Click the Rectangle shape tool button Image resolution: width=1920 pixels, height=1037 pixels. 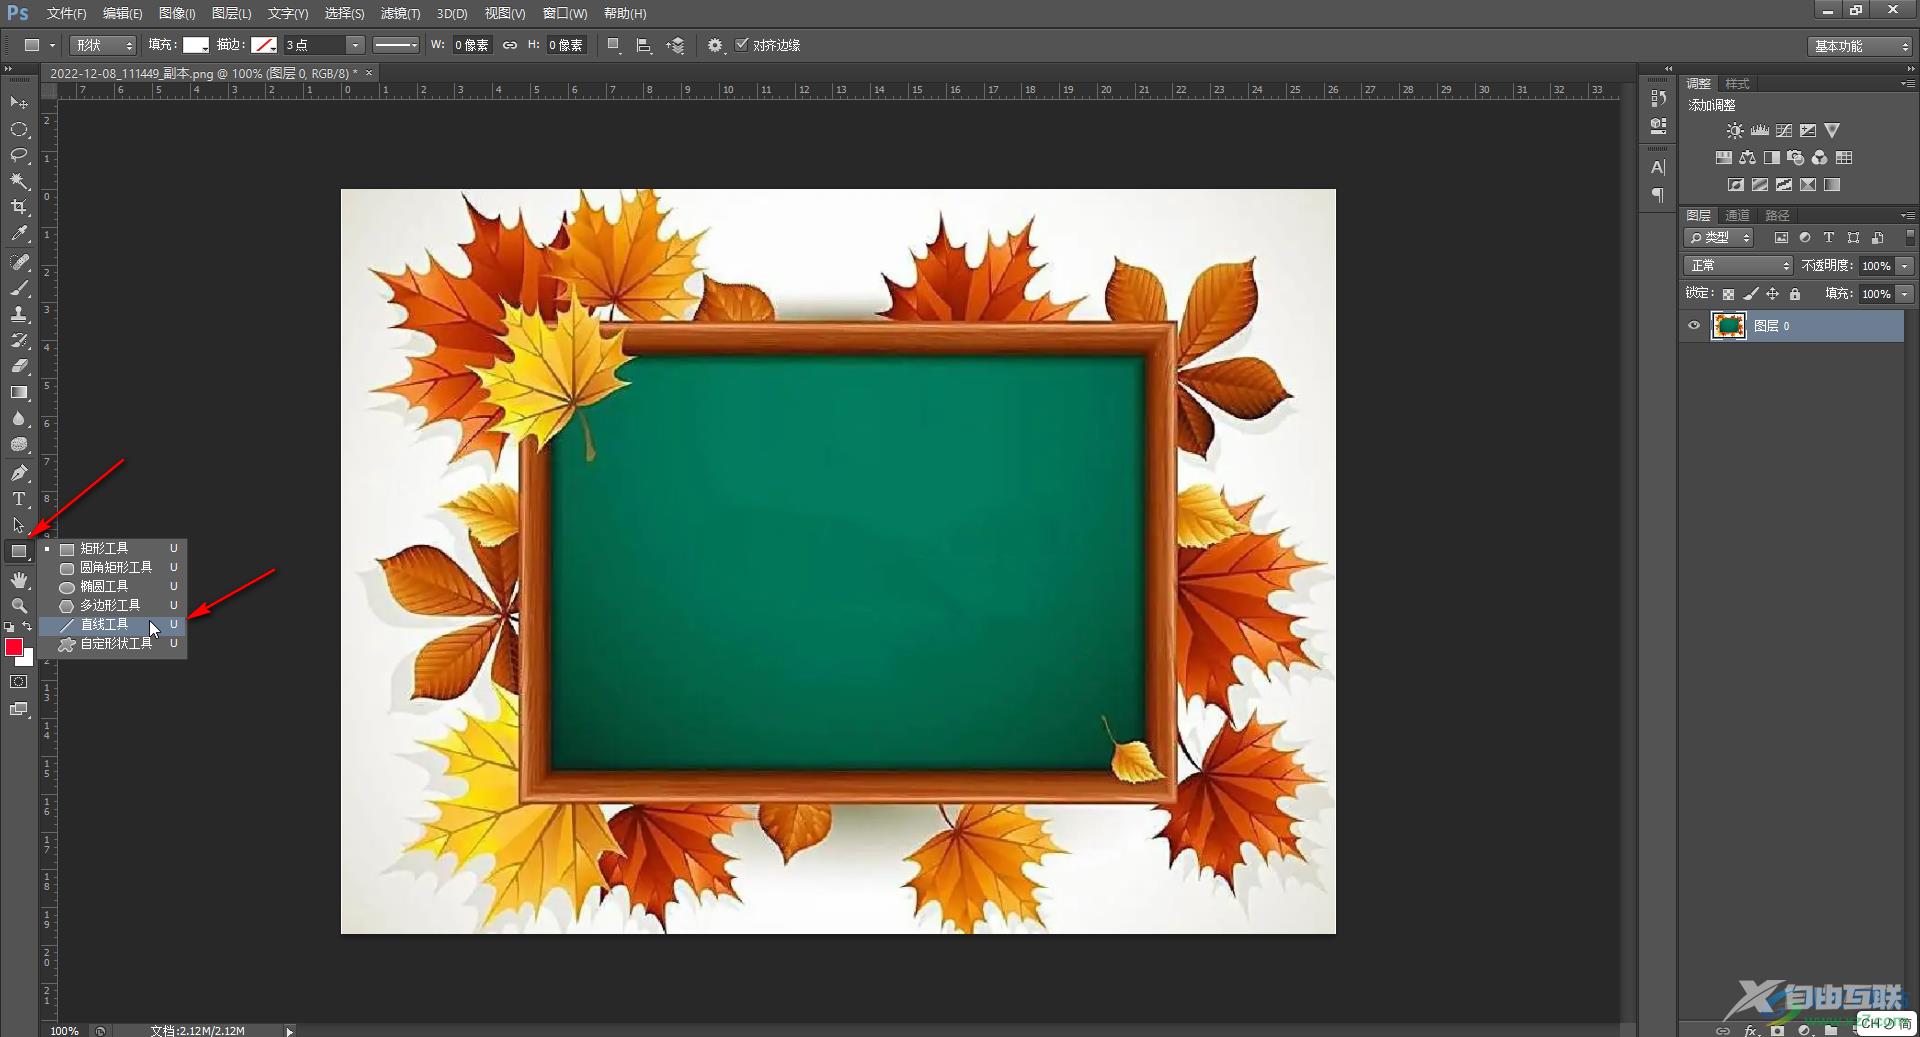[19, 551]
